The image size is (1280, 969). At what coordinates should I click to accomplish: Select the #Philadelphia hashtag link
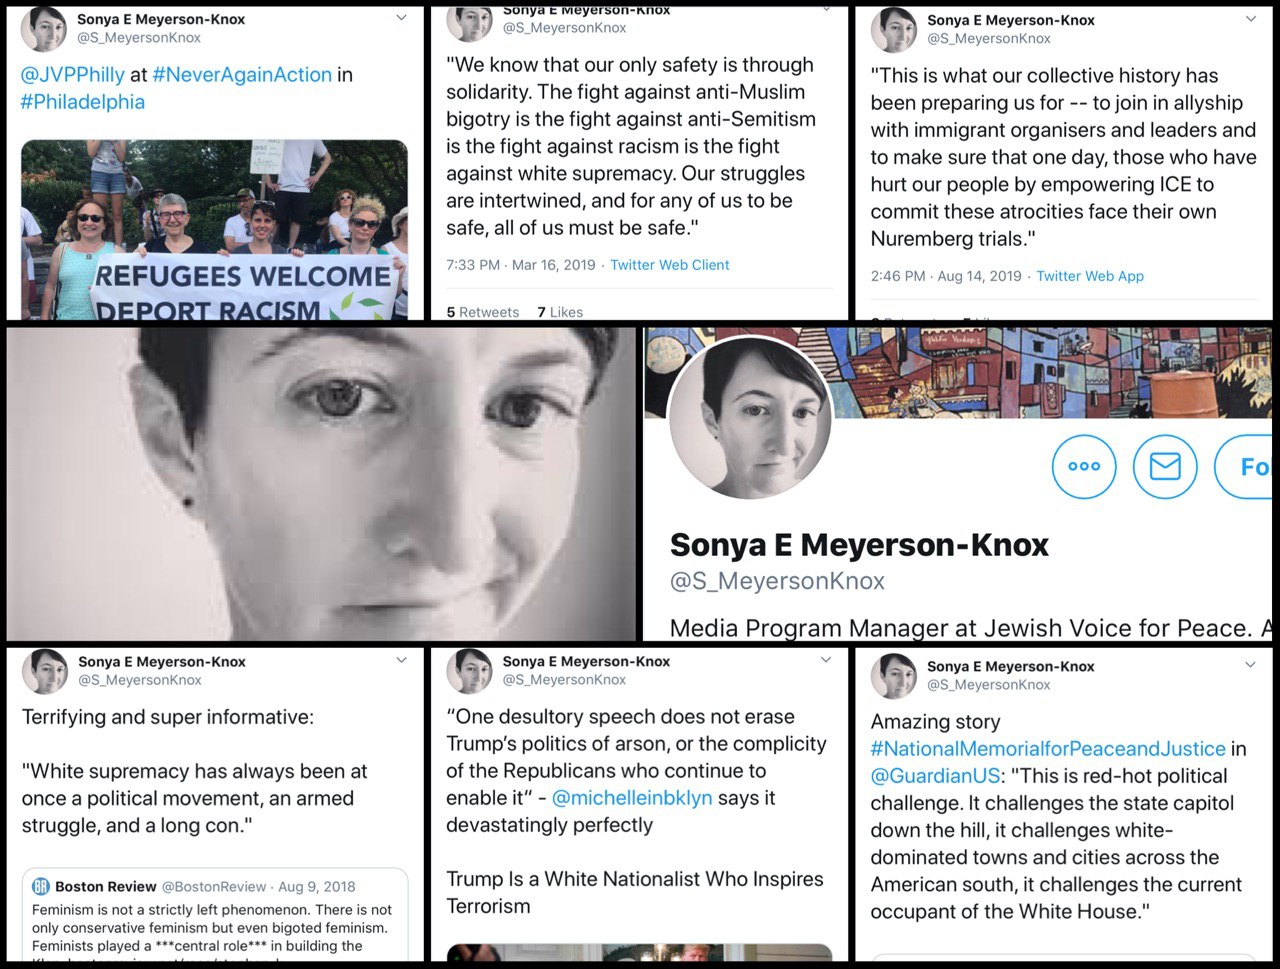82,102
